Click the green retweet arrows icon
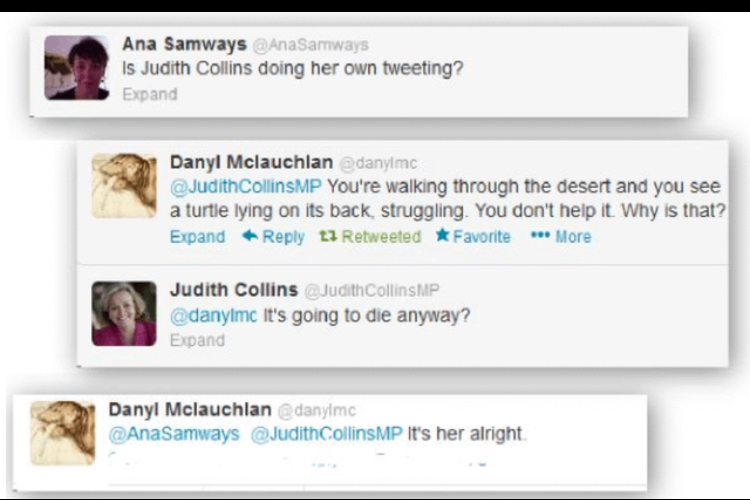Screen dimensions: 750x500 pos(328,236)
